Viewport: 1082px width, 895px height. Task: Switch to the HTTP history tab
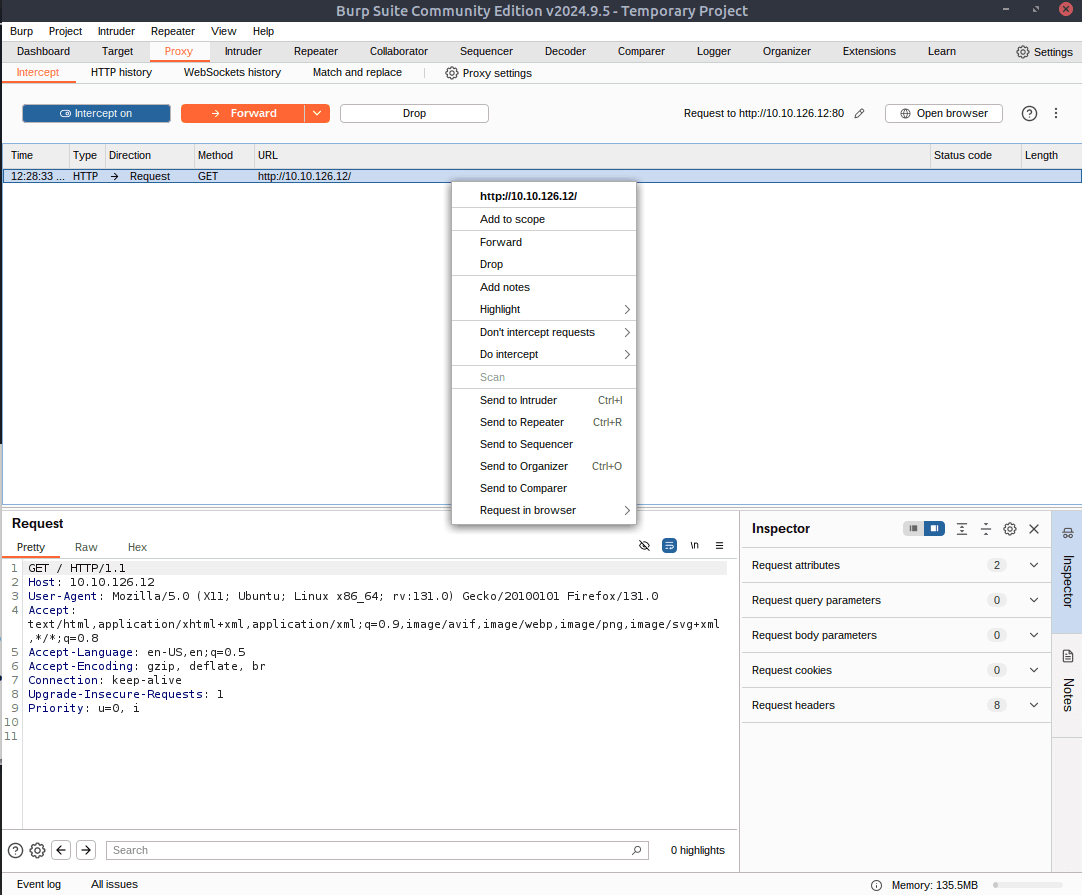pos(121,72)
